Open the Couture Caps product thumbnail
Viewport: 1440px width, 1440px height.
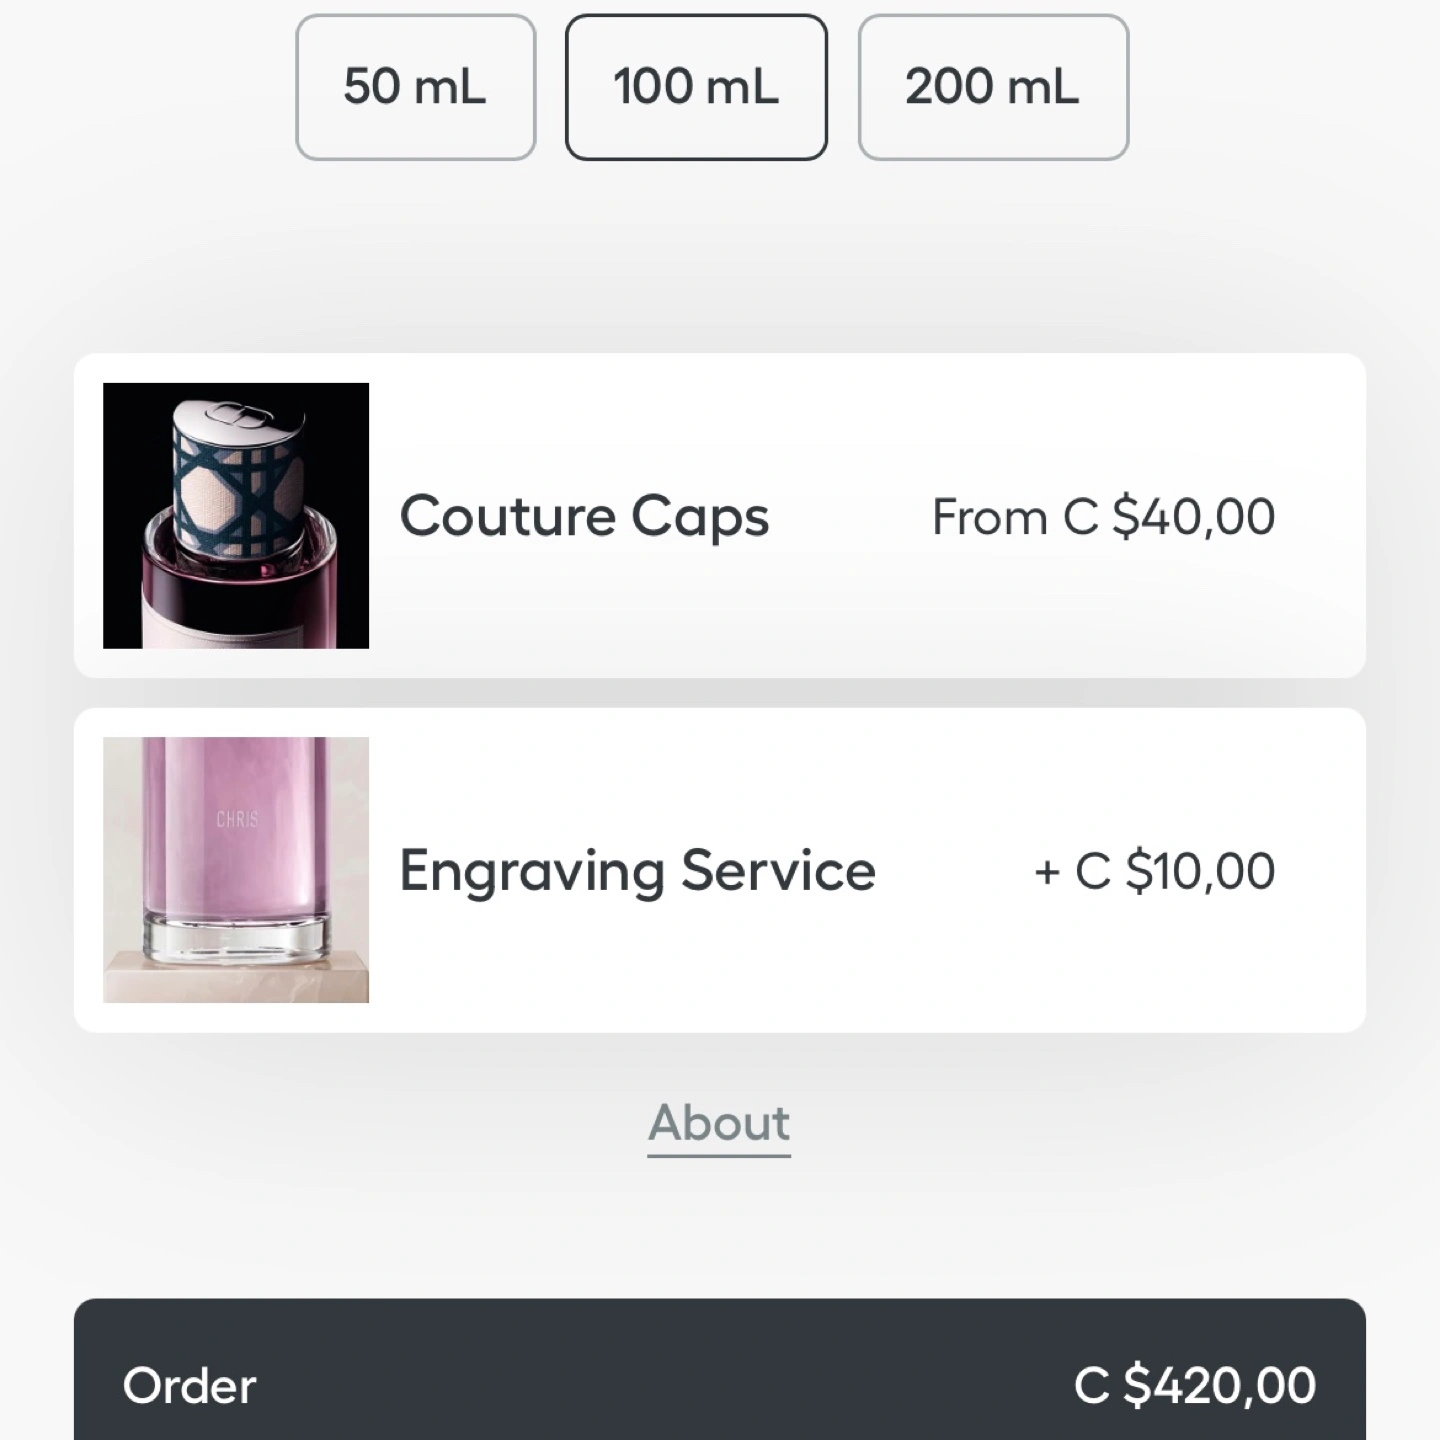point(236,516)
